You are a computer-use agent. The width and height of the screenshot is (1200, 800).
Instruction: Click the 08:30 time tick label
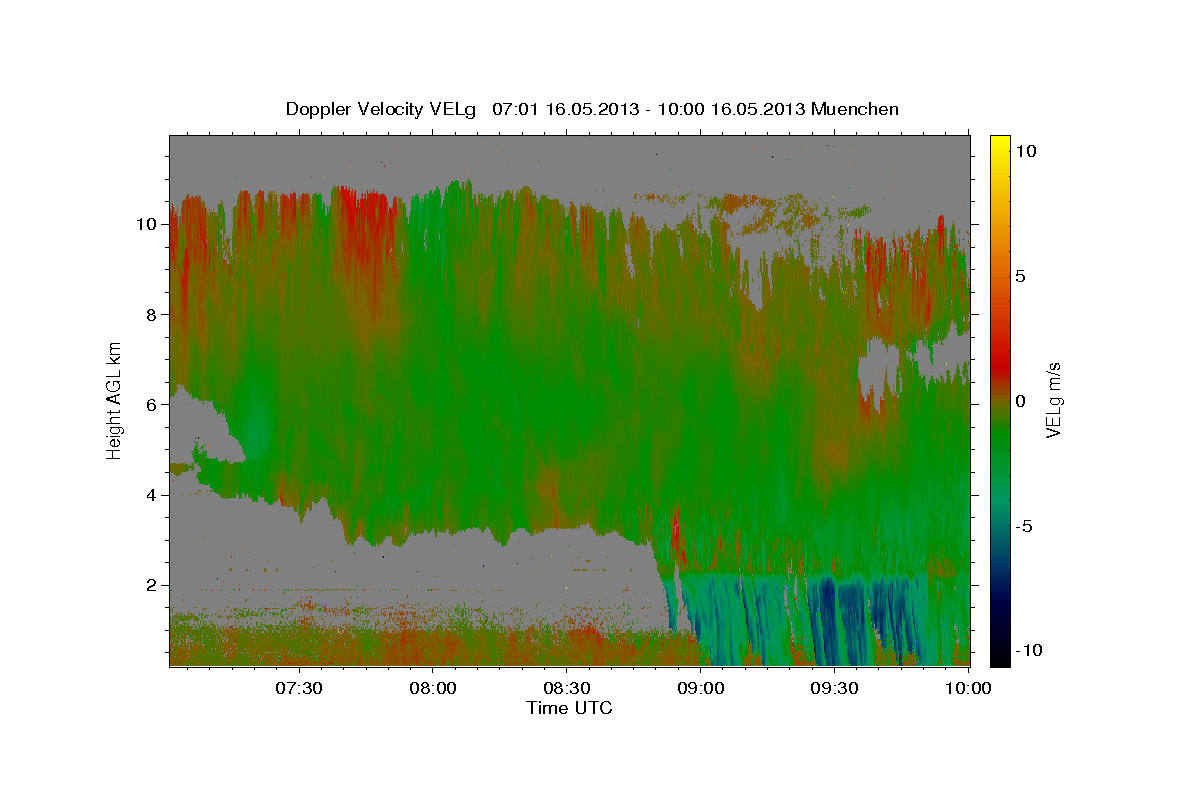point(567,688)
